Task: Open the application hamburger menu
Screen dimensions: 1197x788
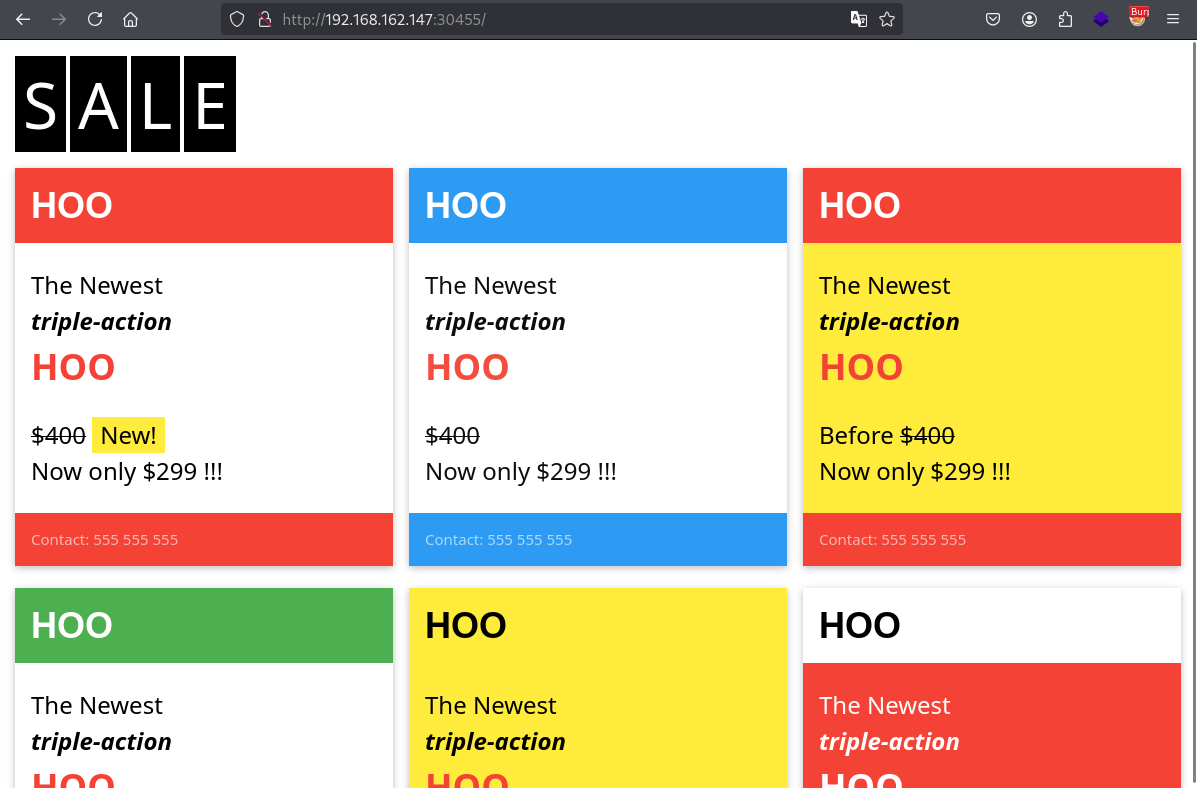Action: point(1173,19)
